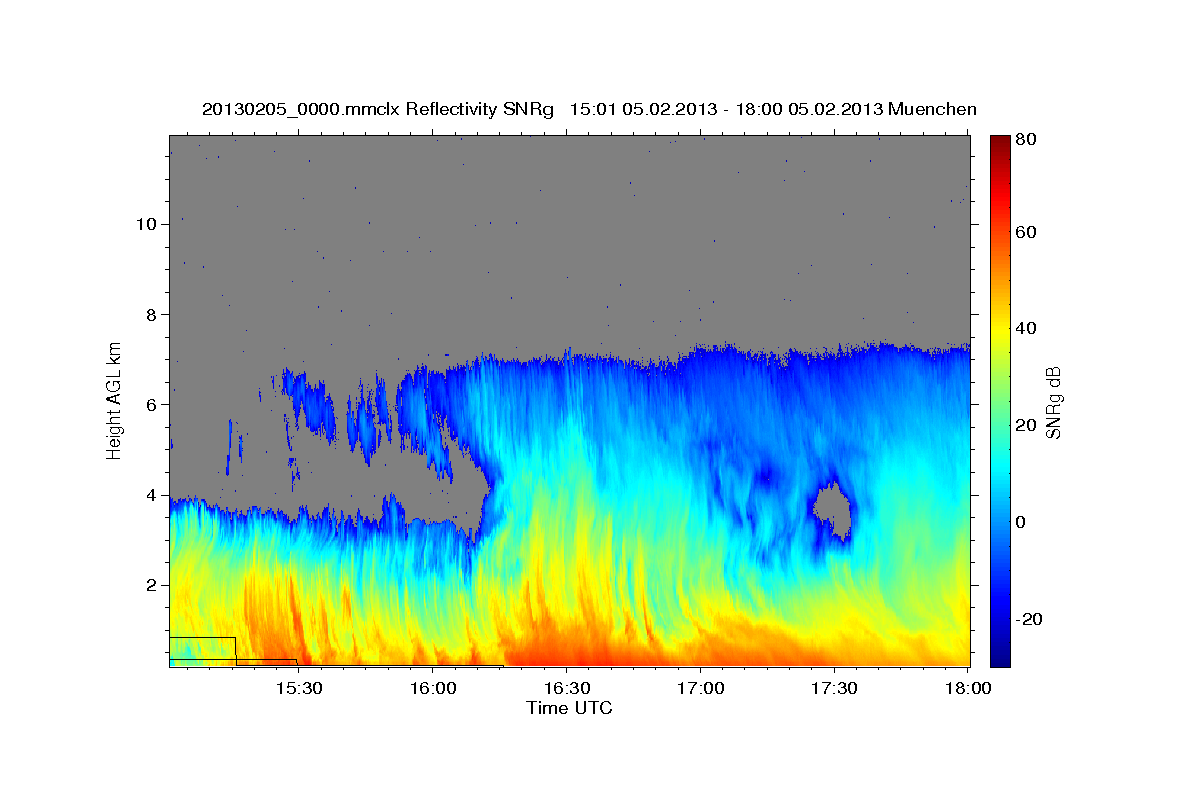Viewport: 1200px width, 800px height.
Task: Click the dark blue bottom of the colorbar
Action: click(x=1000, y=655)
